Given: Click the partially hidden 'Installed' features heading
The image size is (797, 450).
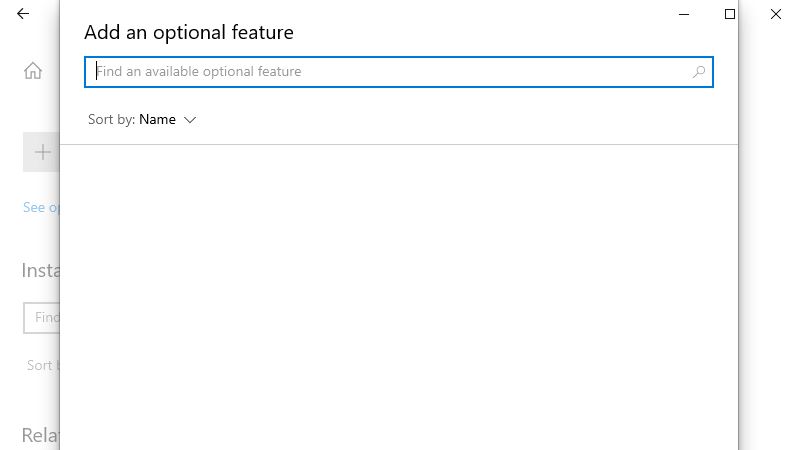Looking at the screenshot, I should (41, 271).
